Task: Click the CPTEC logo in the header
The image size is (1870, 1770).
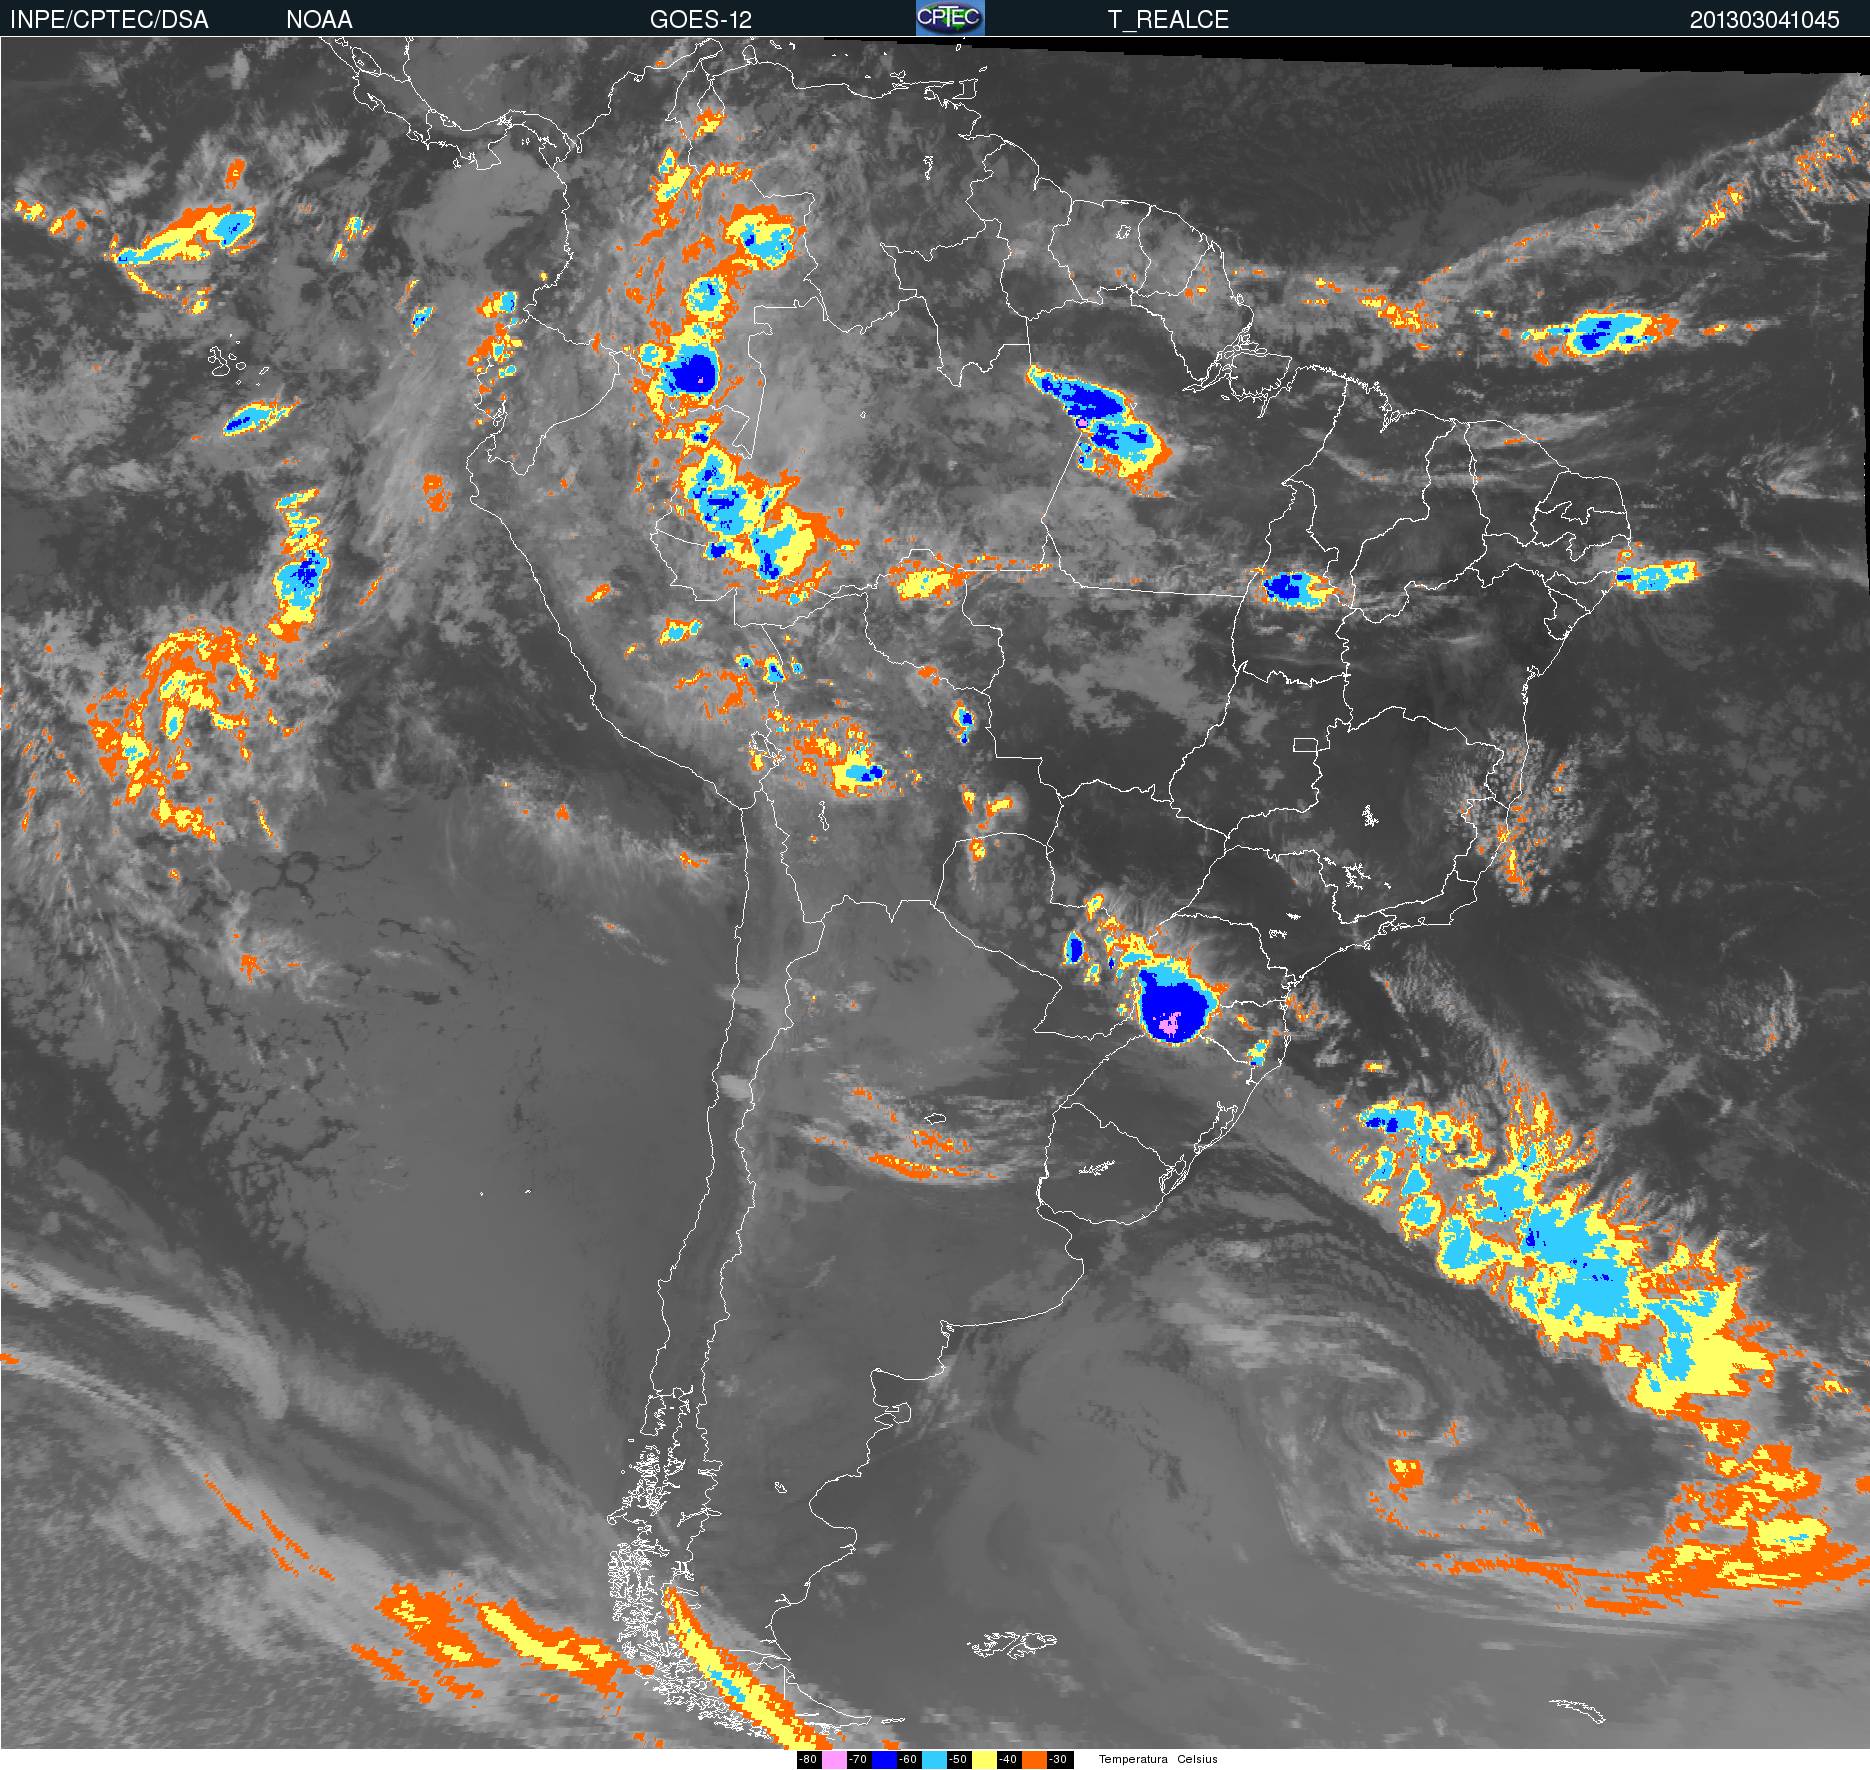Action: 950,18
